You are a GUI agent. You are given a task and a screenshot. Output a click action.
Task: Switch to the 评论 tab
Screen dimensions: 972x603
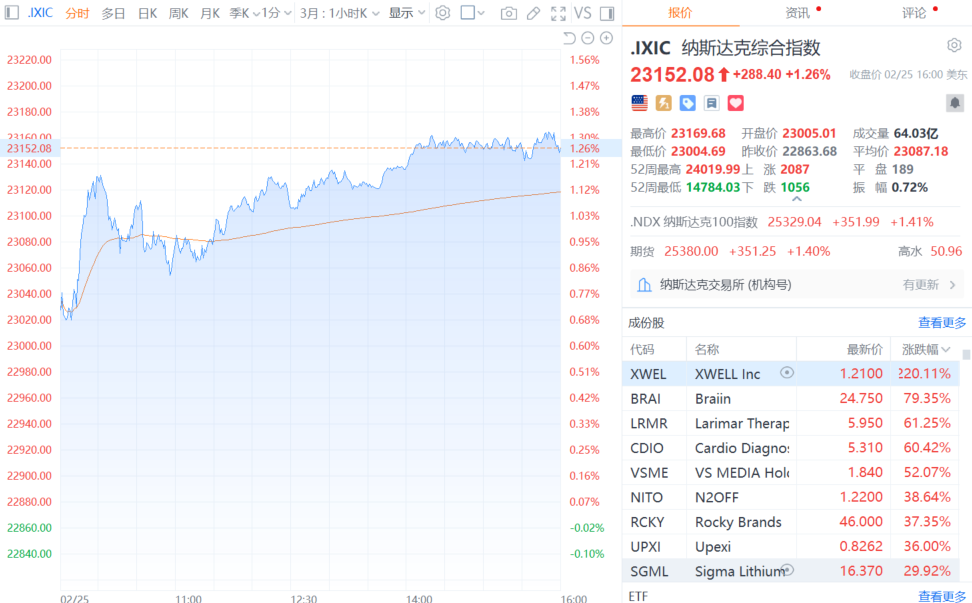(x=914, y=13)
